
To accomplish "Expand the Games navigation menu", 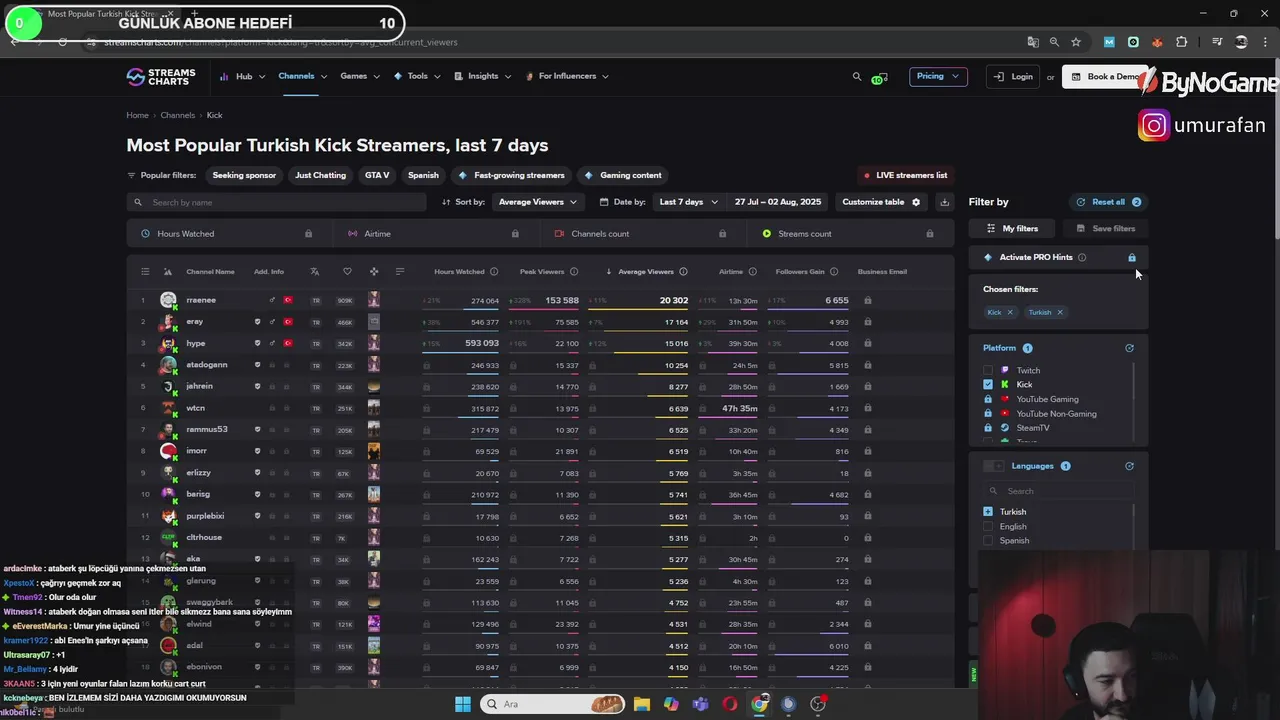I will (x=360, y=76).
